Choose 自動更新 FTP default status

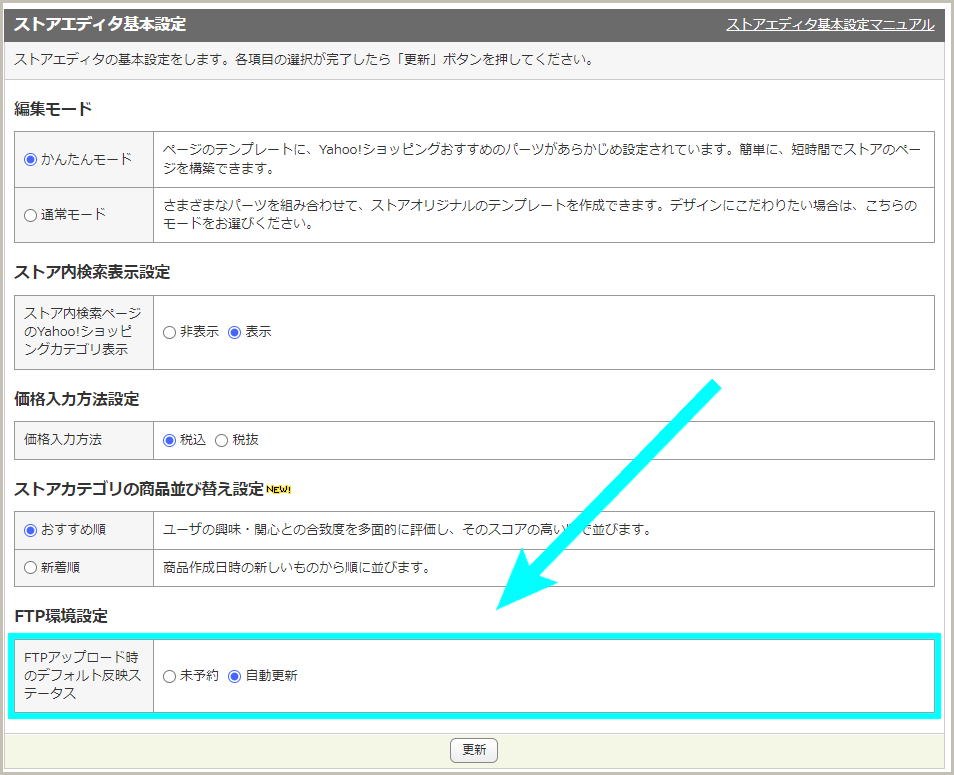(234, 676)
